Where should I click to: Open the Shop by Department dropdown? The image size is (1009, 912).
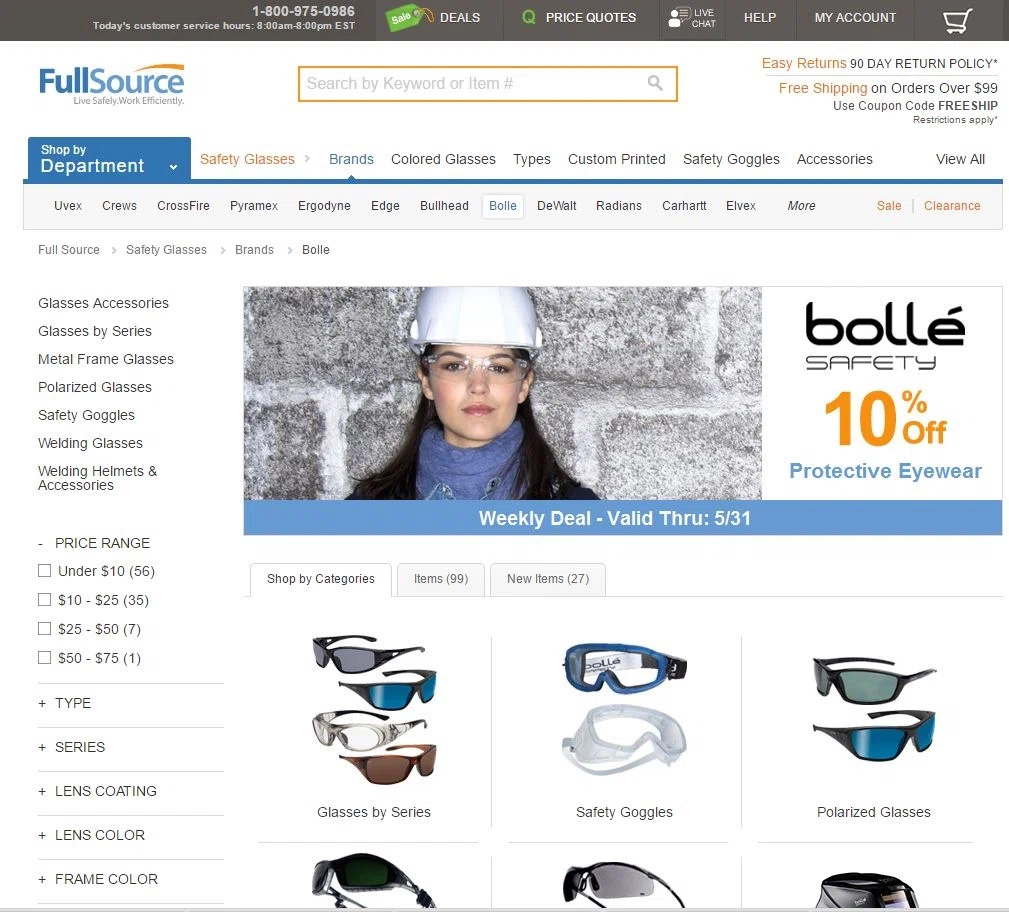coord(109,158)
